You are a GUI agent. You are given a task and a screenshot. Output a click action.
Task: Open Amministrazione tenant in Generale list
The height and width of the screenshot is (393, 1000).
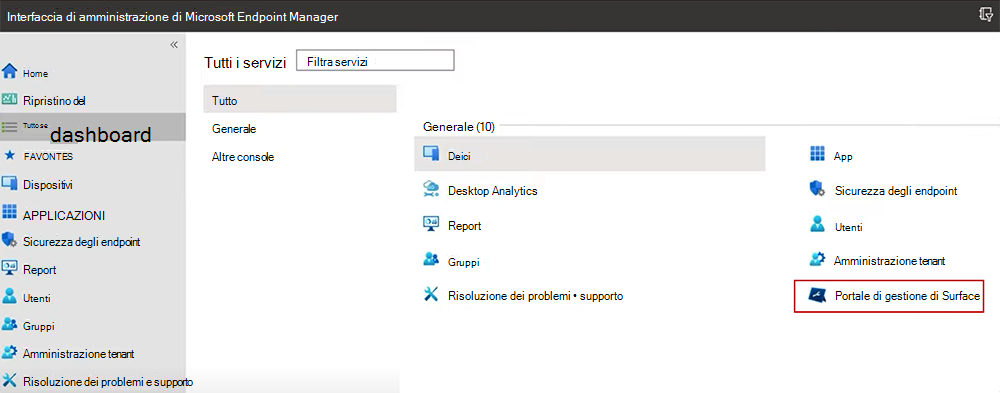[889, 260]
